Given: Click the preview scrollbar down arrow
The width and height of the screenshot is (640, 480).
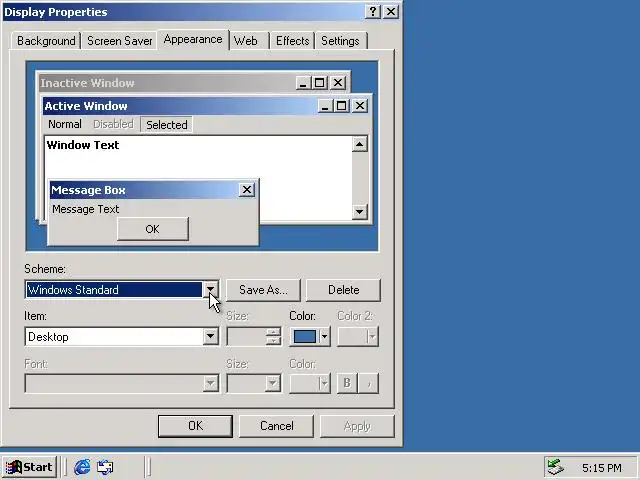Looking at the screenshot, I should point(360,211).
